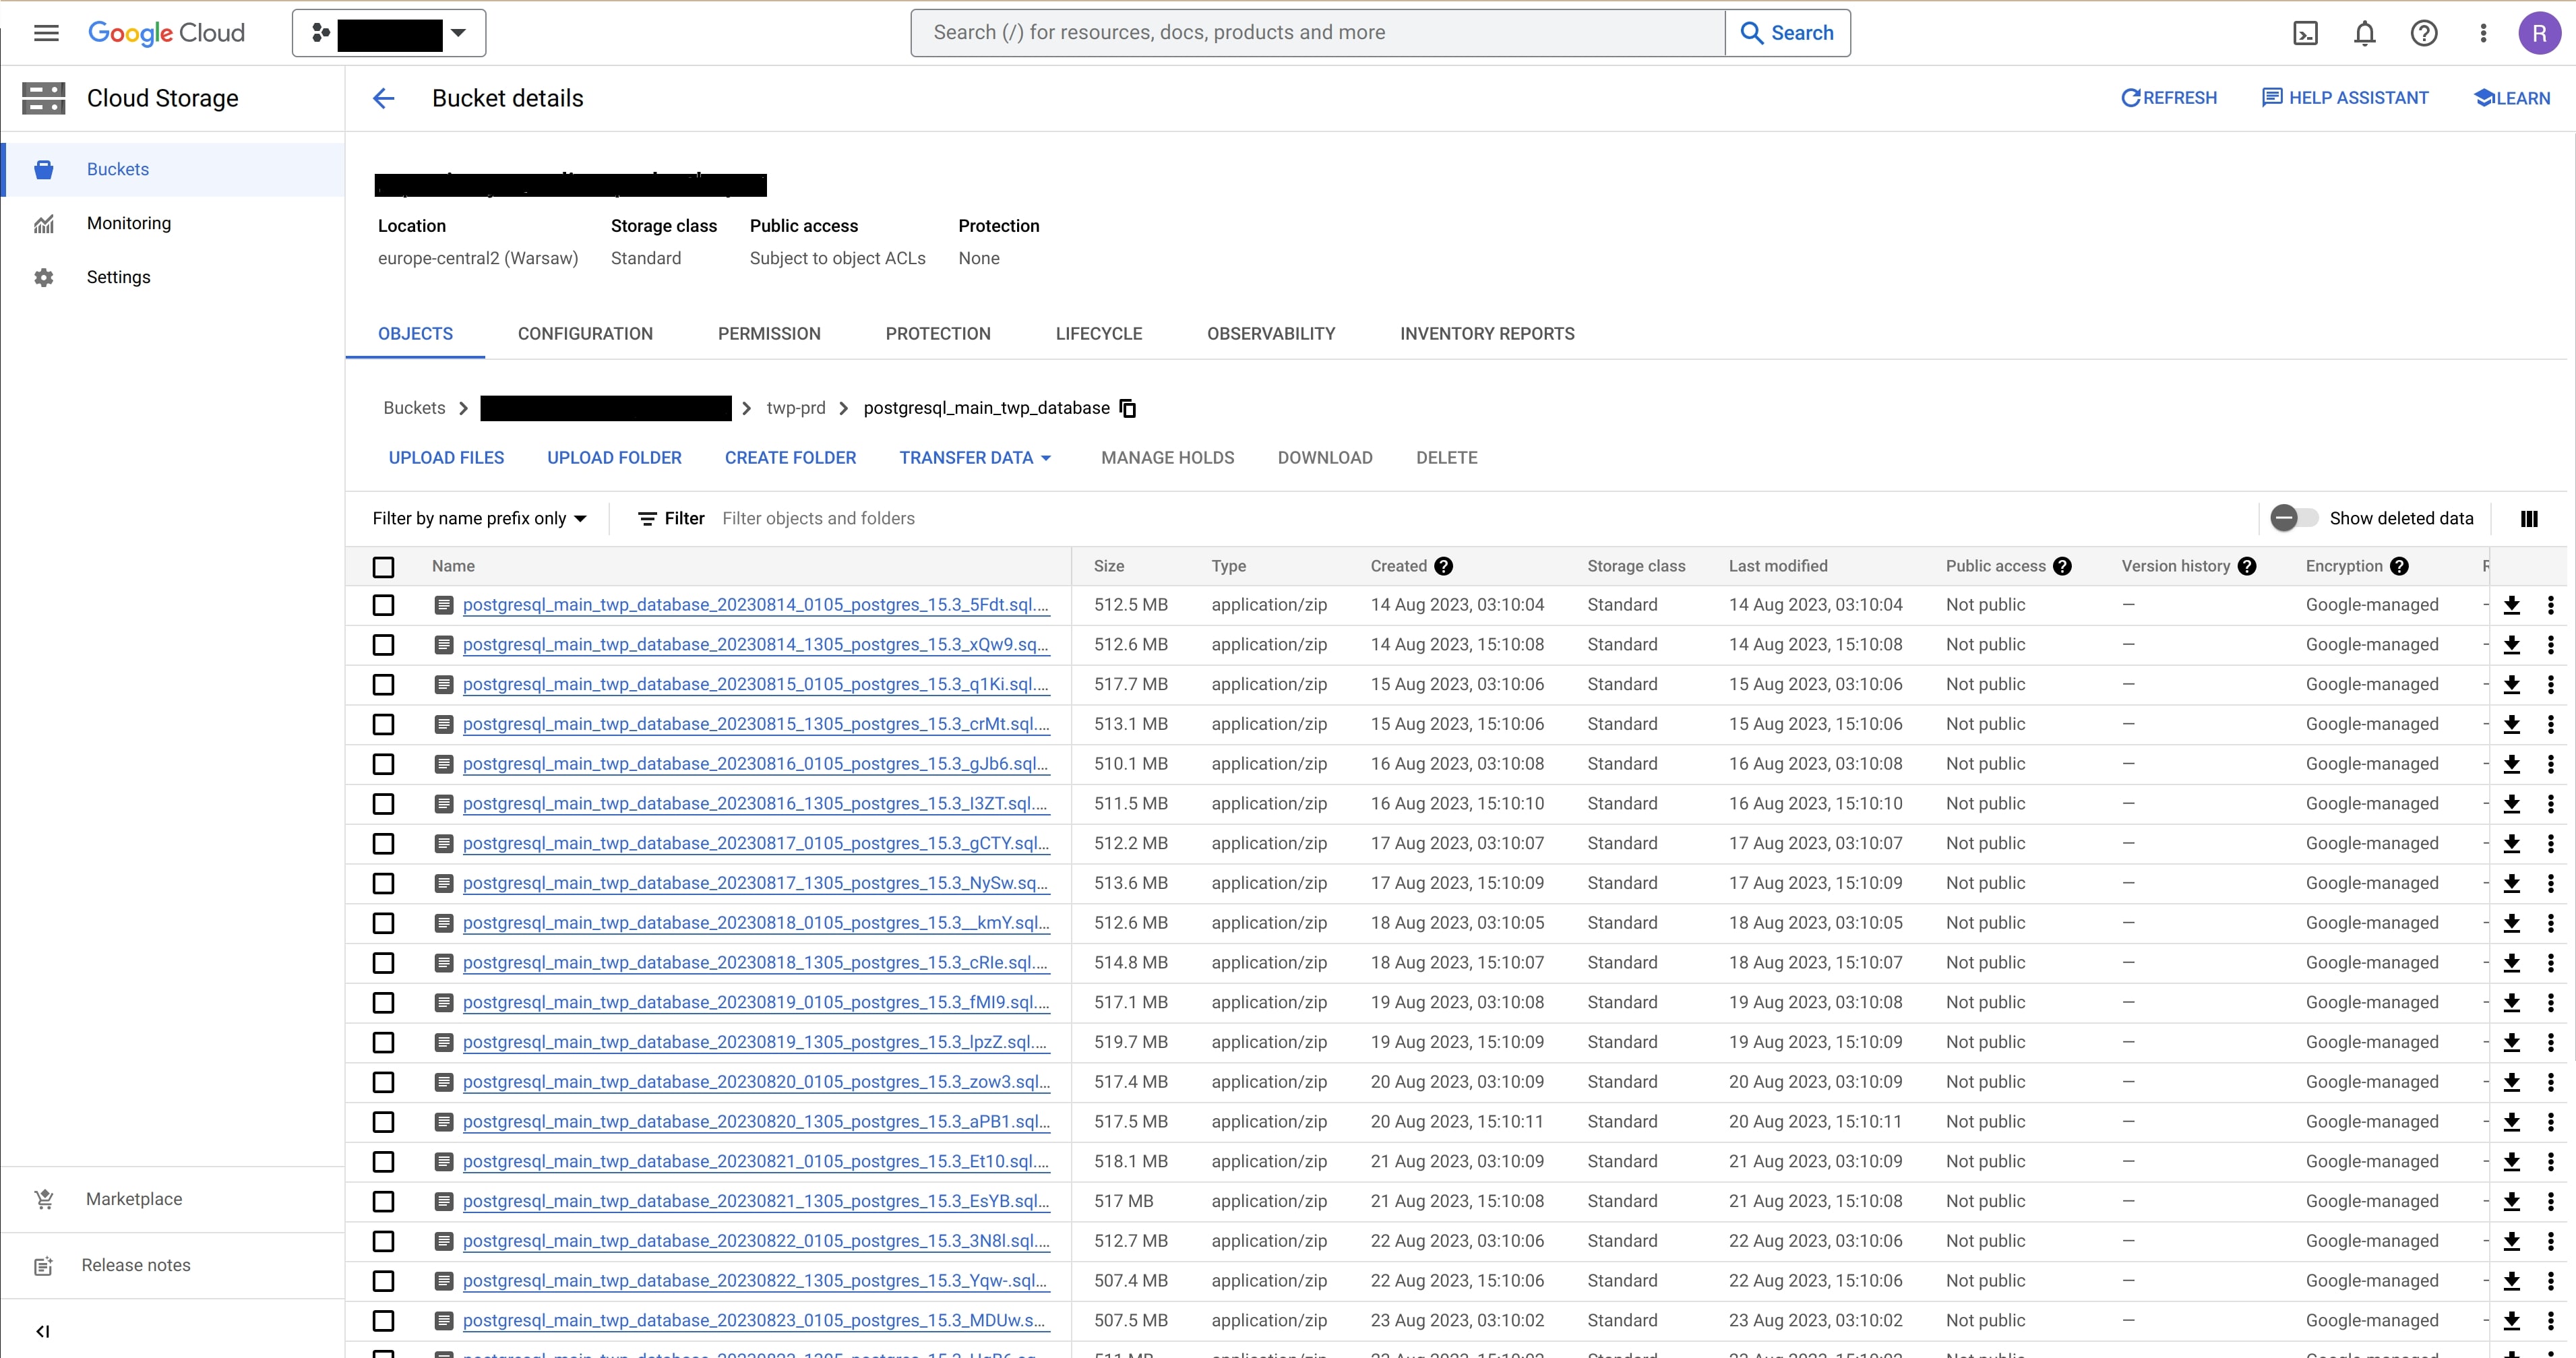Click the help question mark icon
This screenshot has height=1358, width=2576.
point(2423,33)
